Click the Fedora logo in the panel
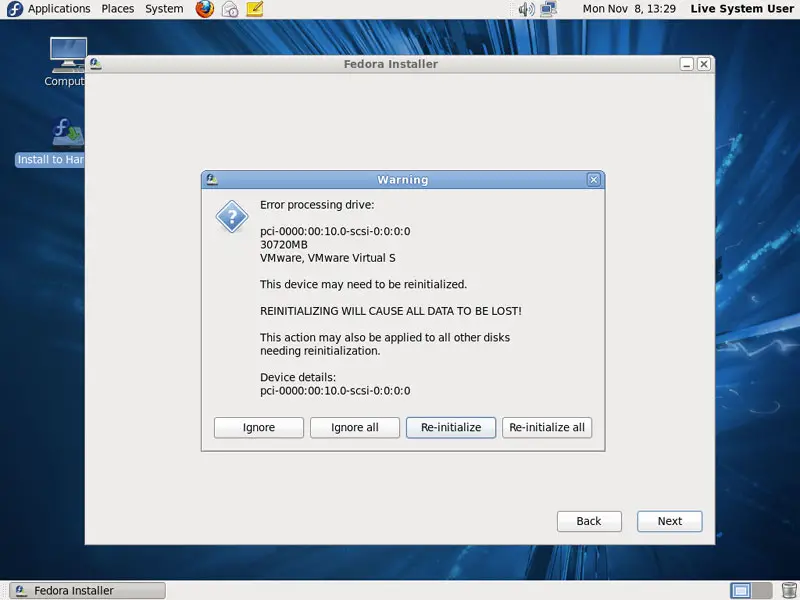Viewport: 800px width, 600px height. [x=14, y=9]
